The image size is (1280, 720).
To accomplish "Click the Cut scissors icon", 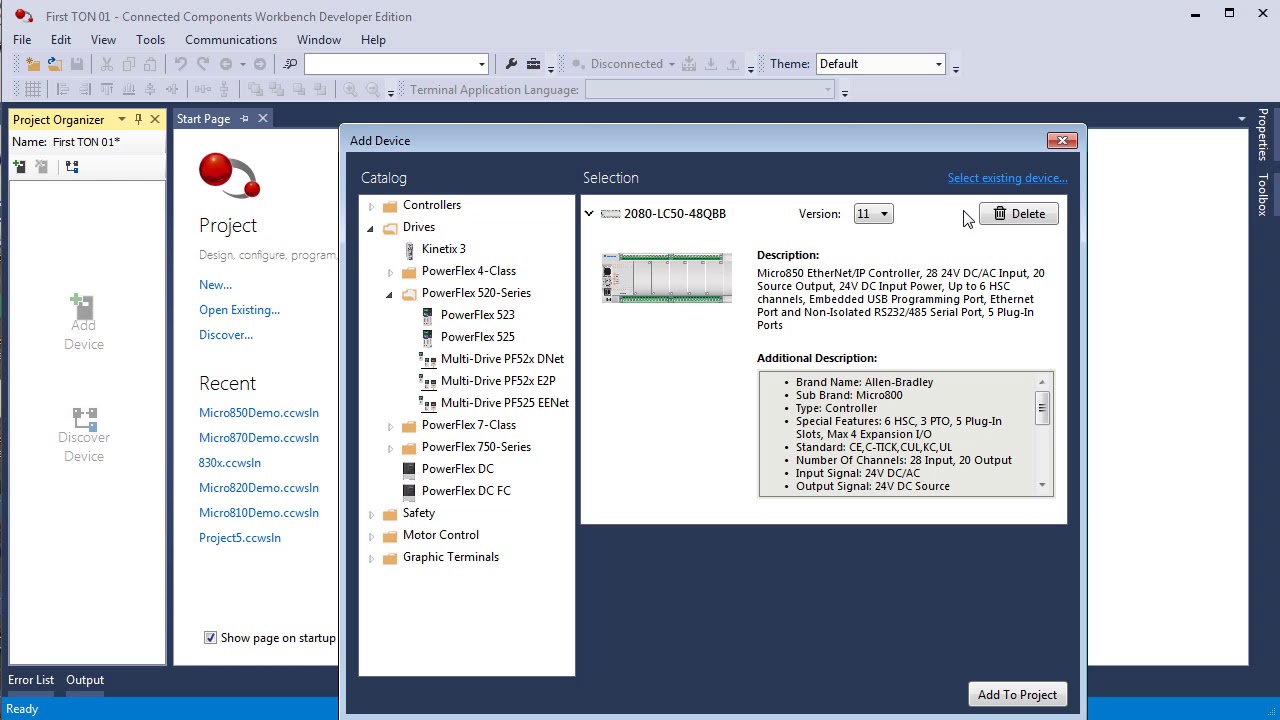I will 107,64.
